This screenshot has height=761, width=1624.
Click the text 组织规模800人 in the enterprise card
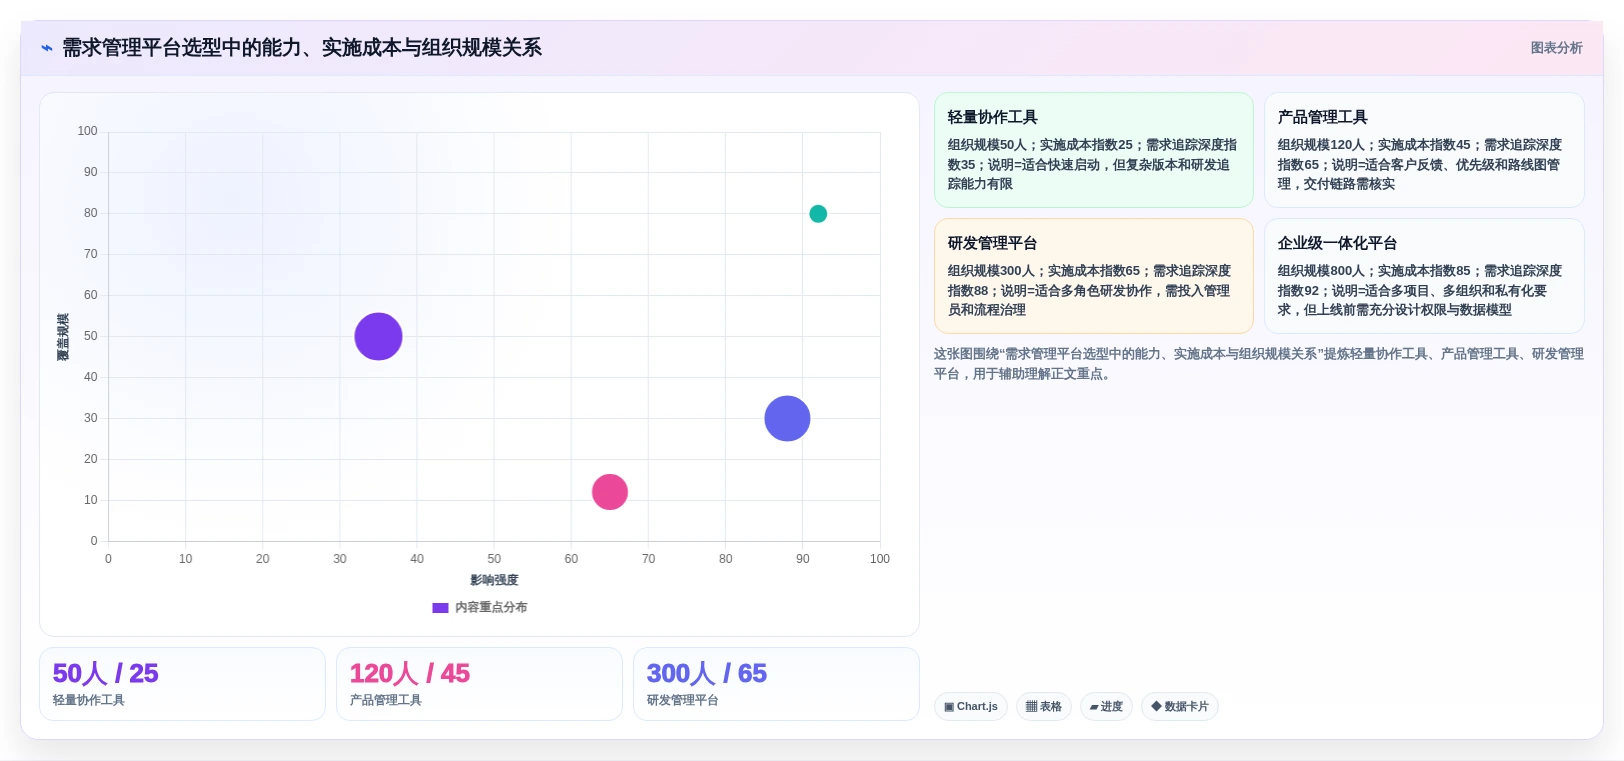click(x=1321, y=271)
